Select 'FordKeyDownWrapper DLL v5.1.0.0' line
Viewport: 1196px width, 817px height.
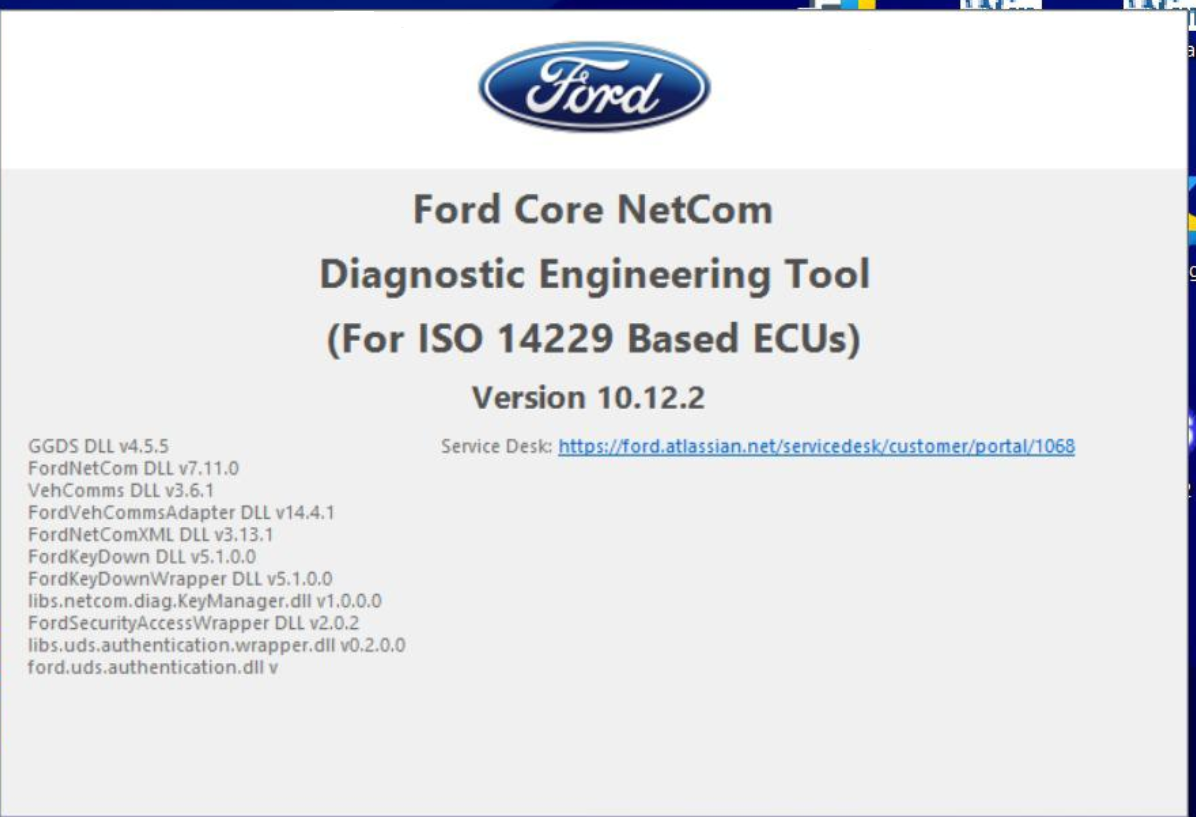click(x=180, y=579)
